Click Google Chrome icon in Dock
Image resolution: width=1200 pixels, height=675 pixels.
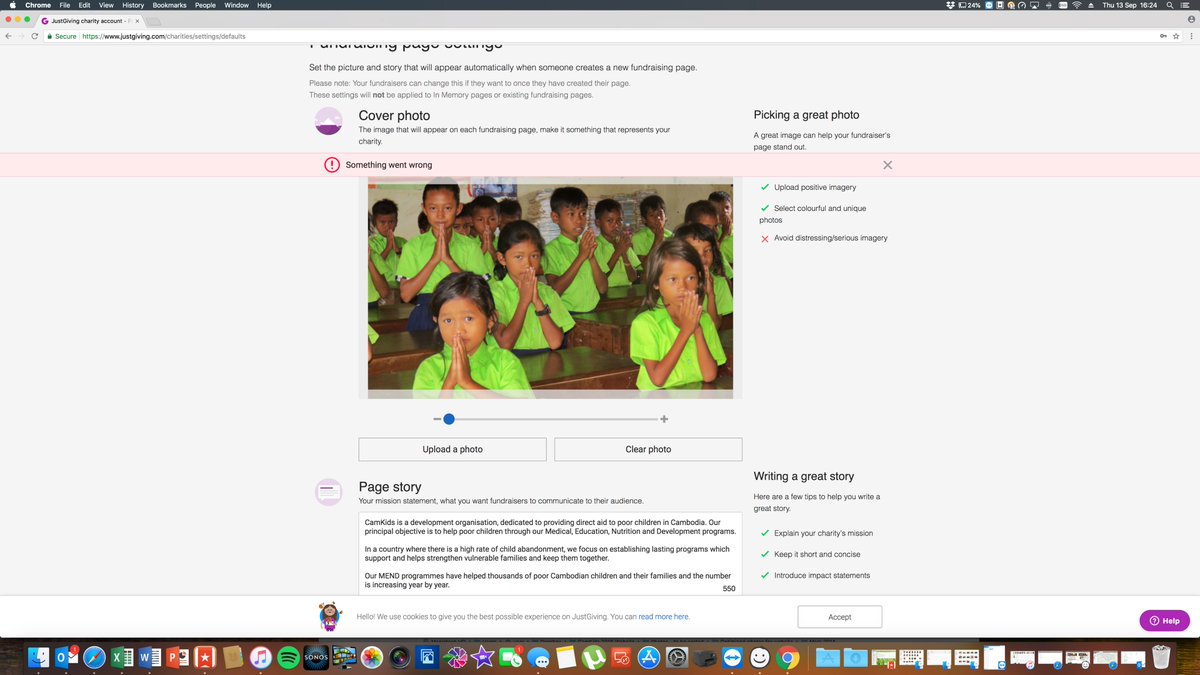coord(788,657)
